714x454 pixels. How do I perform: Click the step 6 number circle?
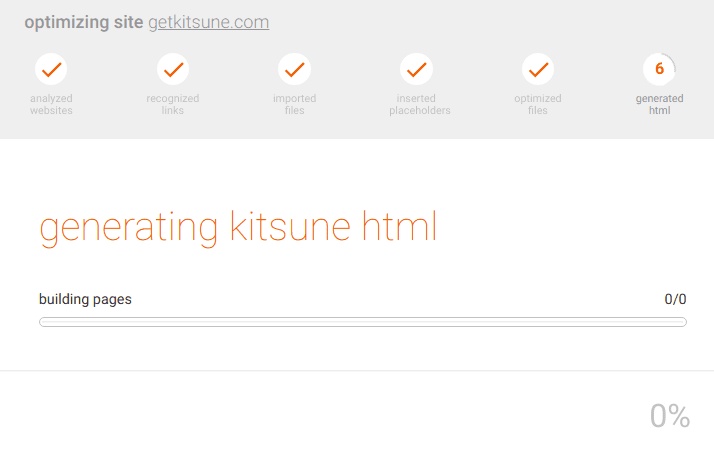click(659, 69)
